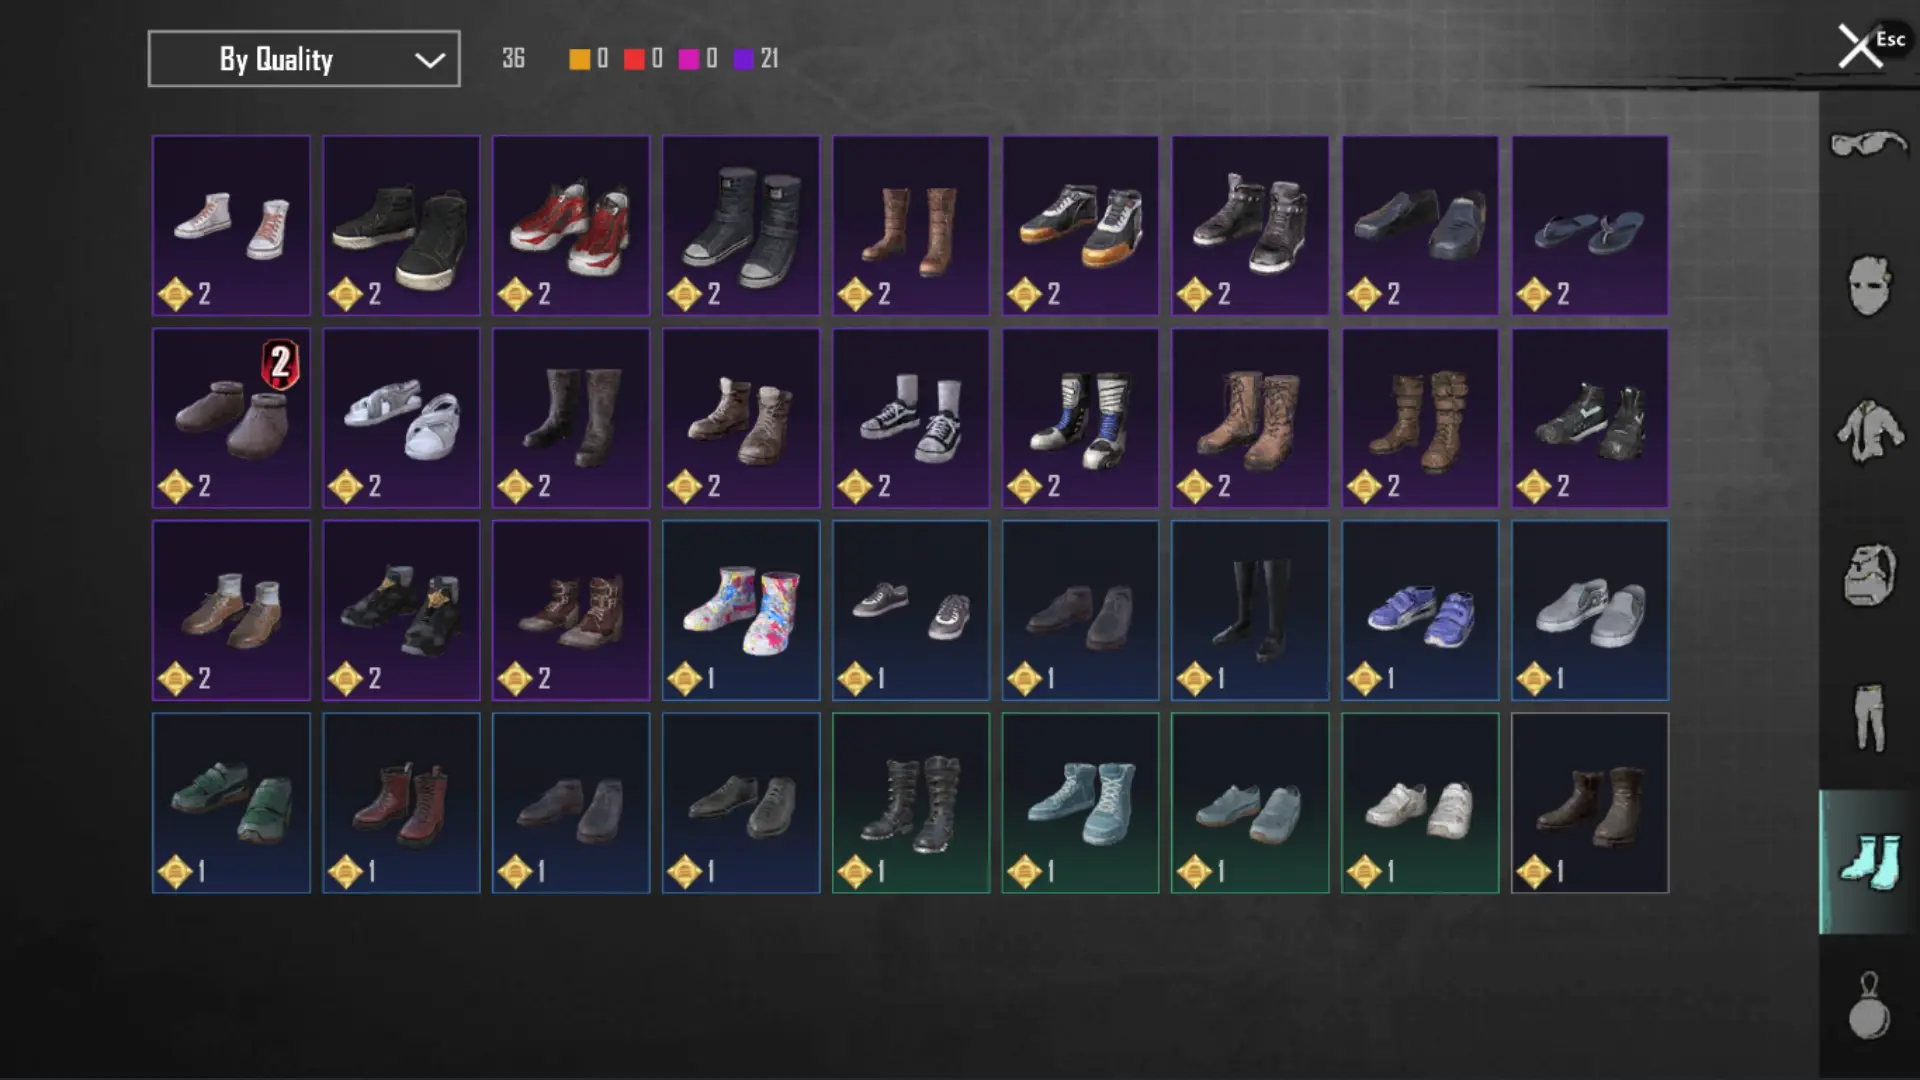Open the grenade ornament category icon
This screenshot has width=1920, height=1080.
1868,1006
